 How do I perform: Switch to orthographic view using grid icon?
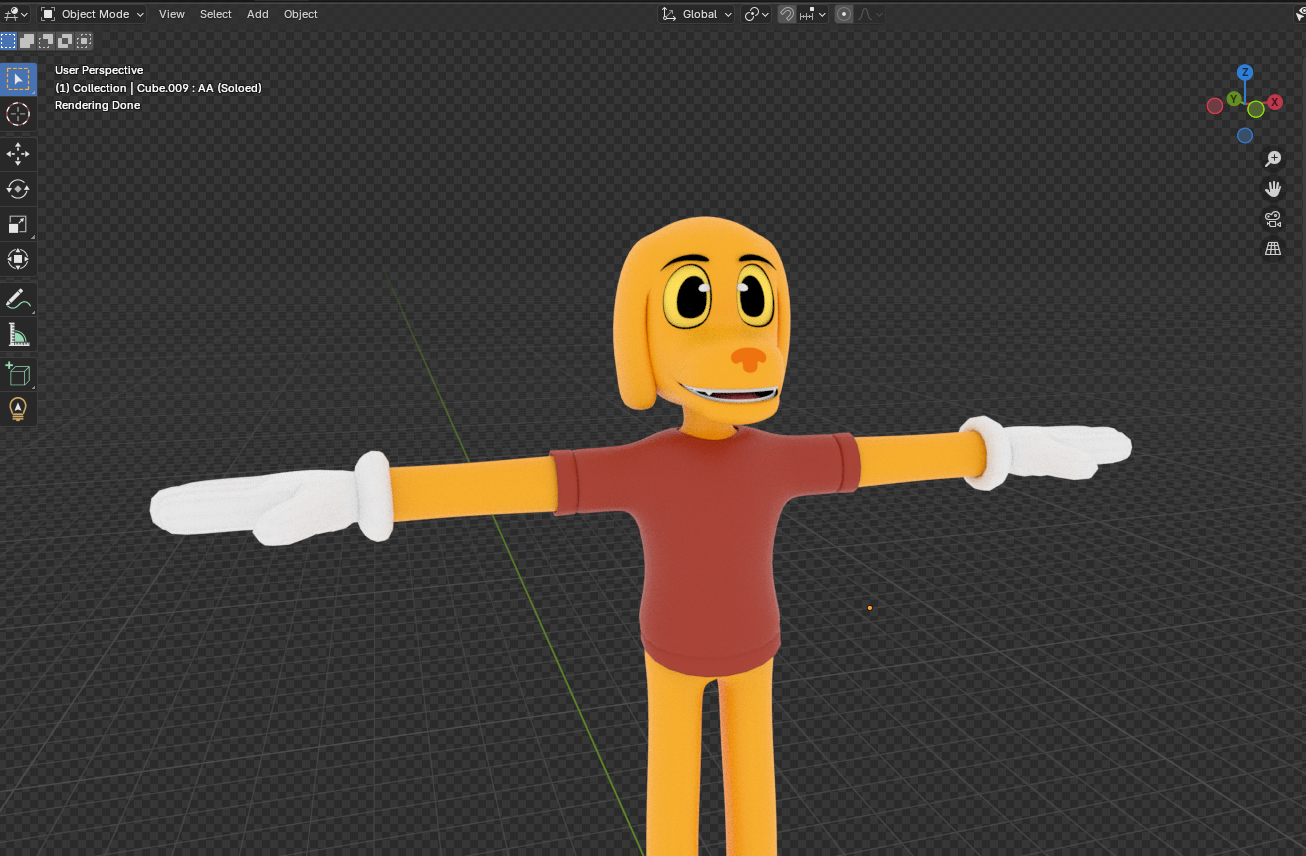point(1273,249)
